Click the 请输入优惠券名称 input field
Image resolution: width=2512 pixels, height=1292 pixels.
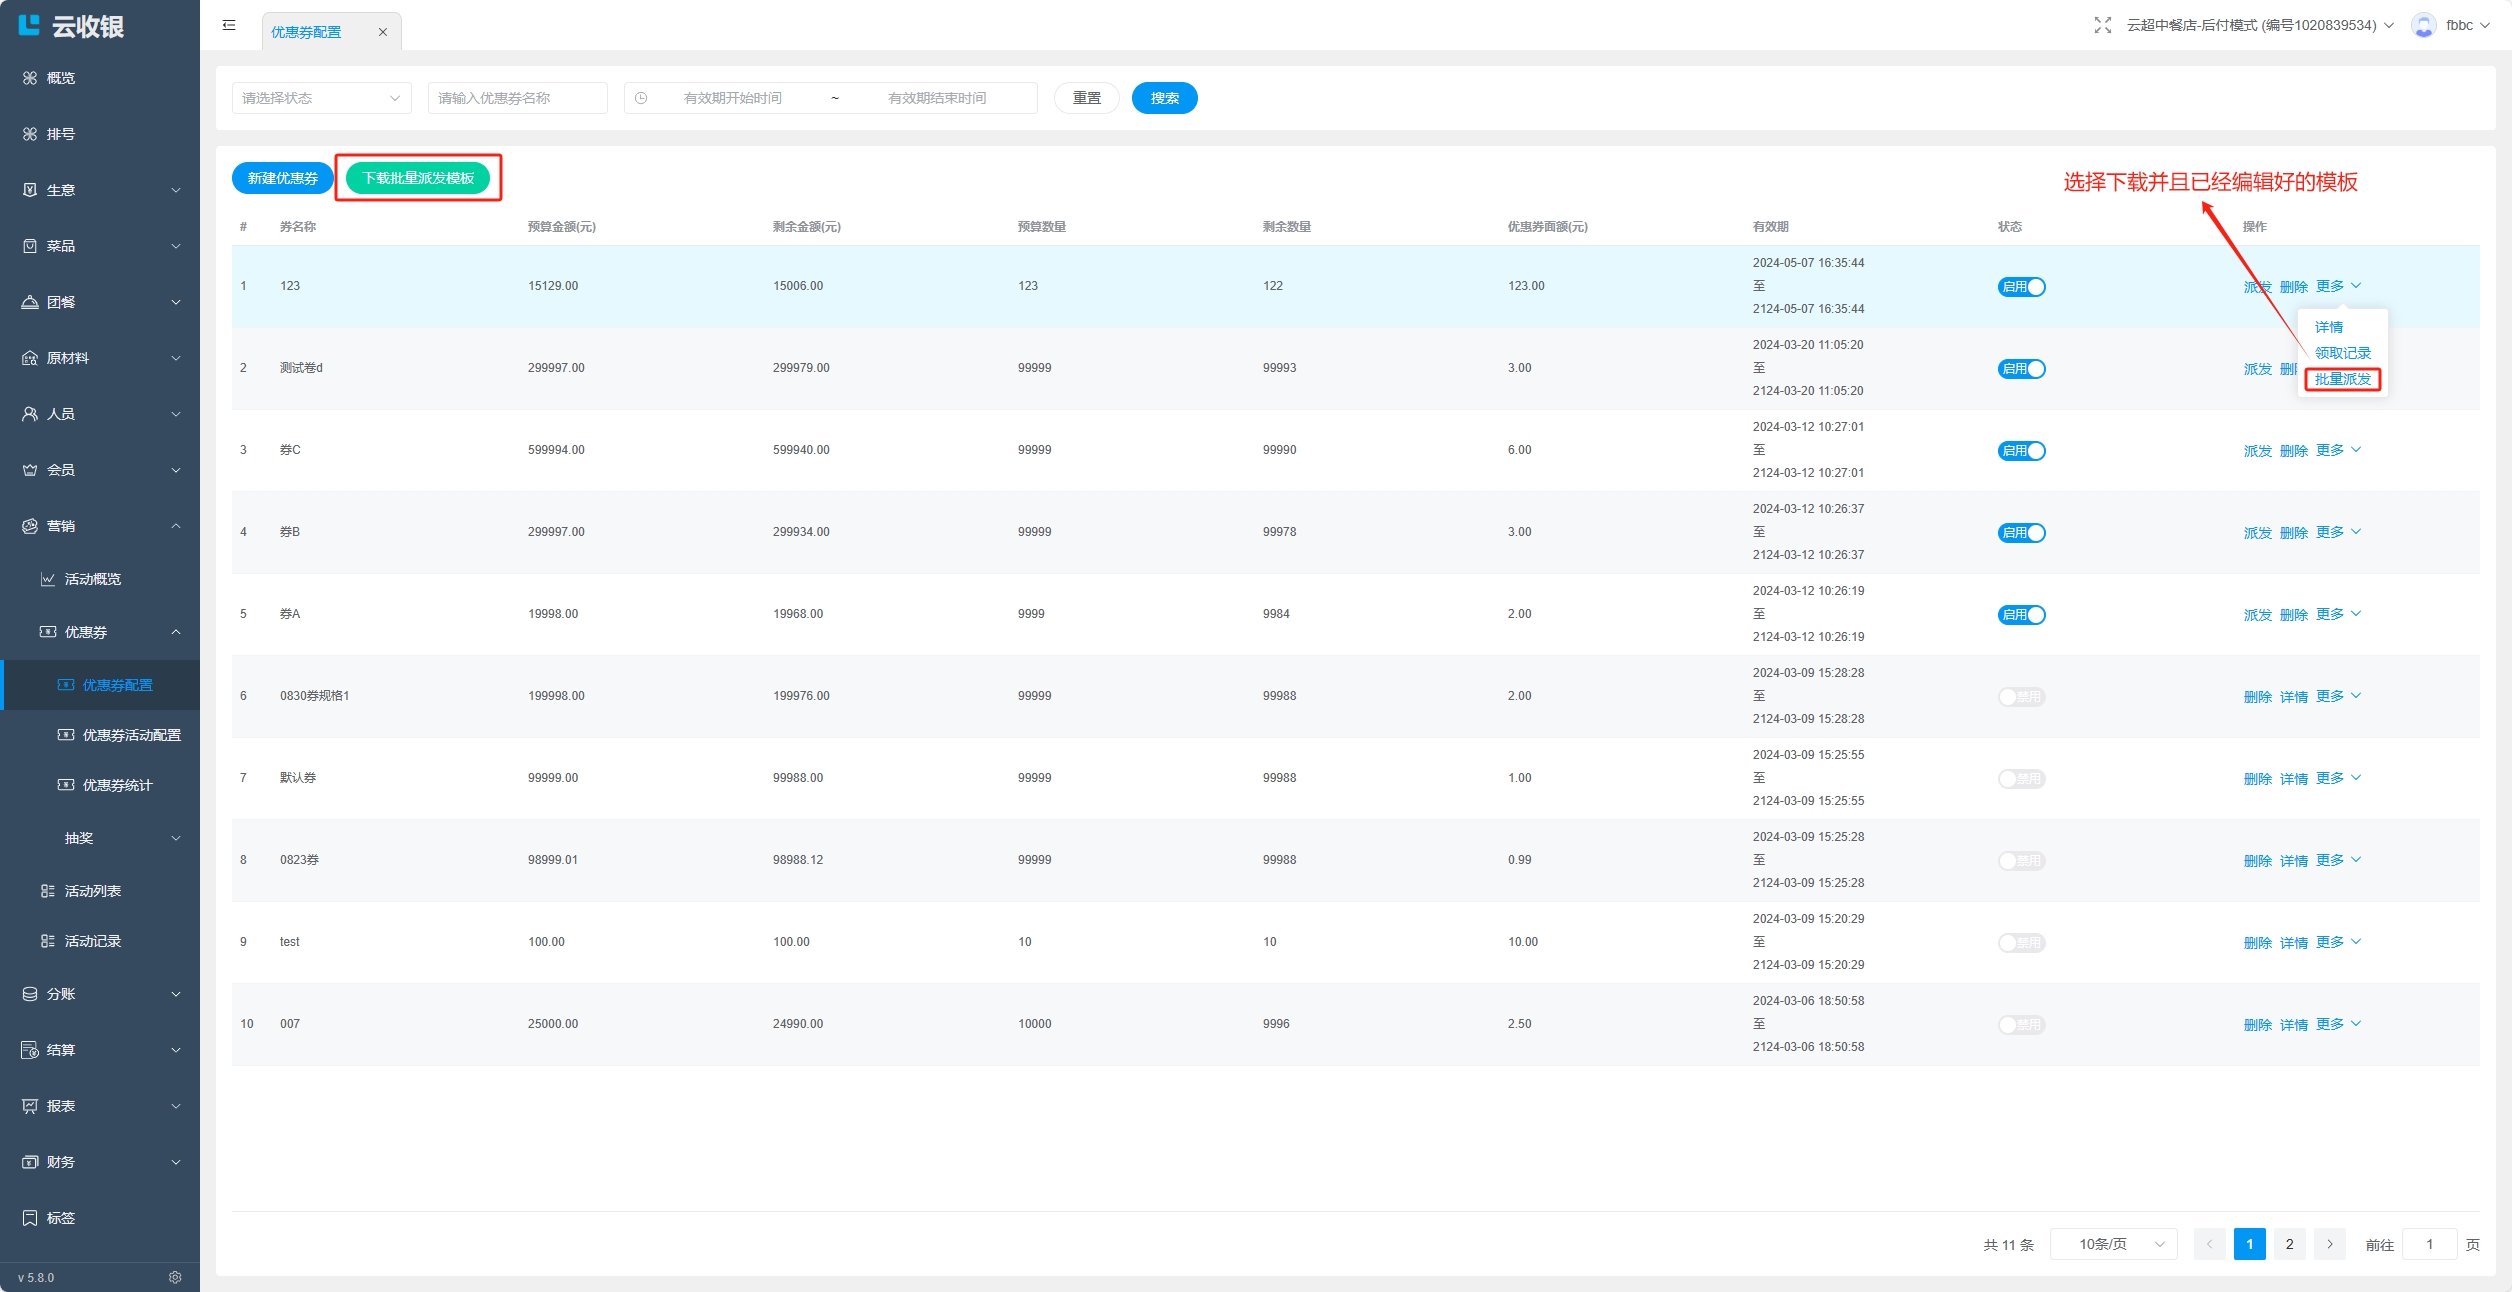click(x=517, y=98)
